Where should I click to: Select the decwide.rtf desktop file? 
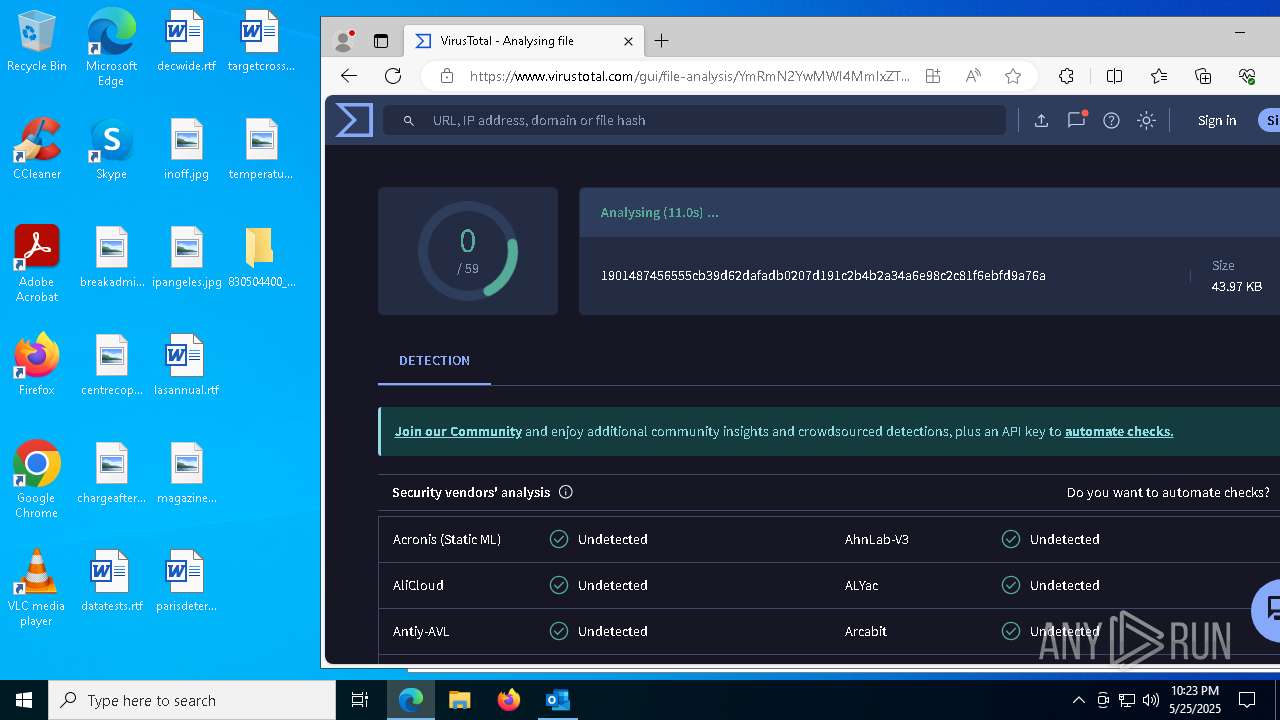click(186, 42)
